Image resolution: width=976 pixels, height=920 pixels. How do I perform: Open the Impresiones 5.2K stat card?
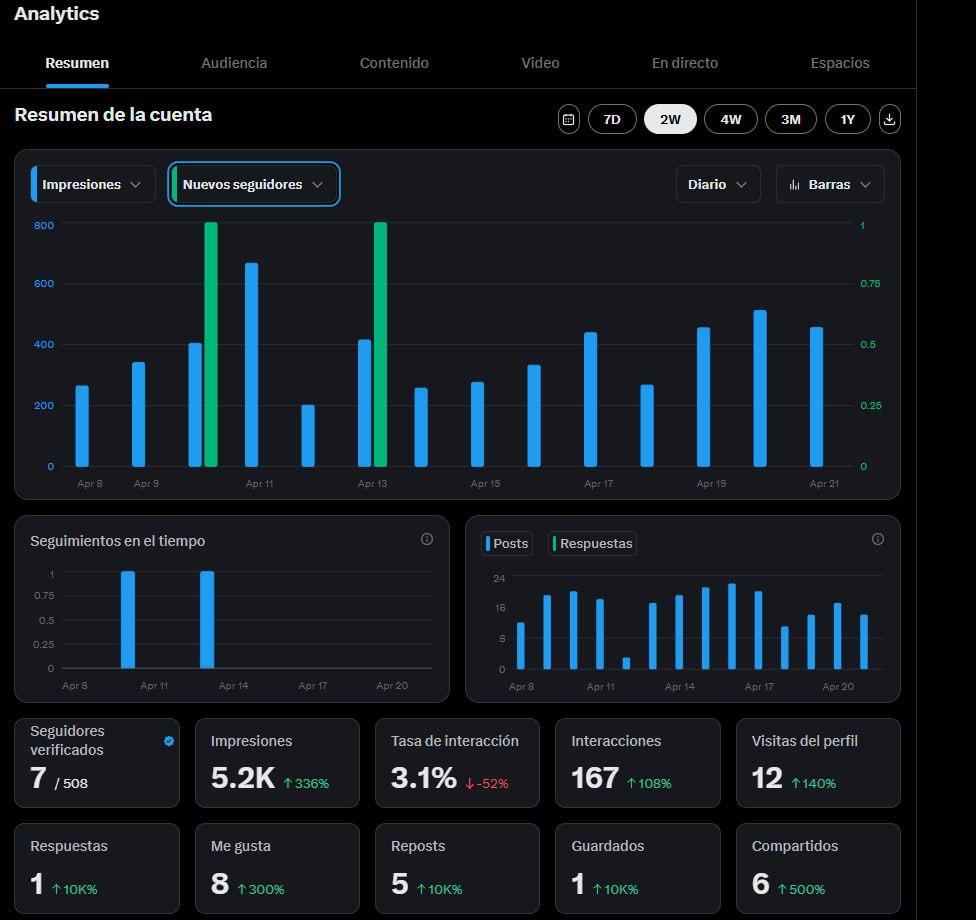pyautogui.click(x=277, y=763)
